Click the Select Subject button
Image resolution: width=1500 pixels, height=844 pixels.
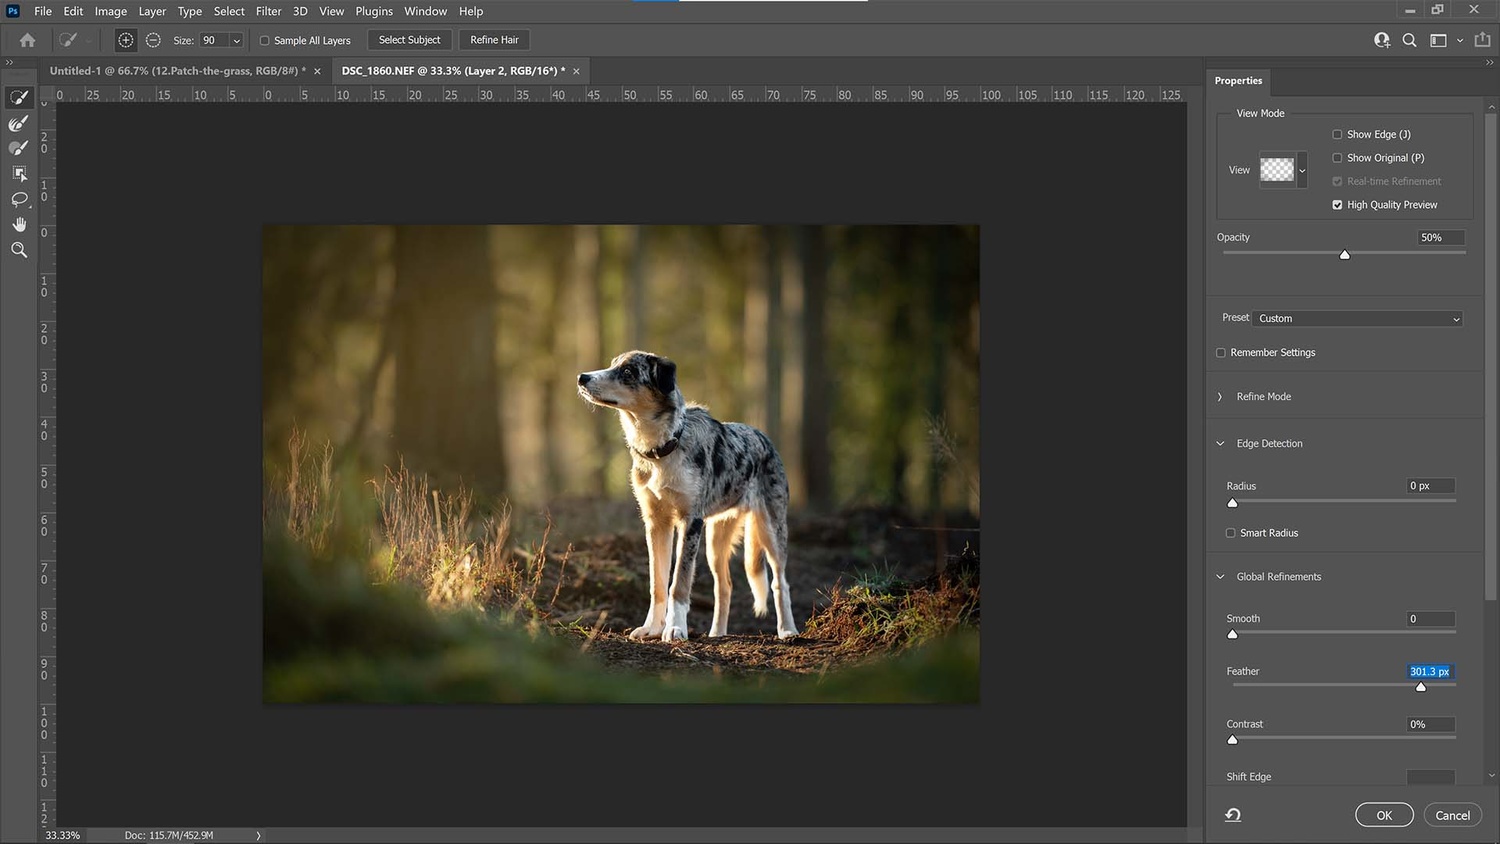point(409,40)
